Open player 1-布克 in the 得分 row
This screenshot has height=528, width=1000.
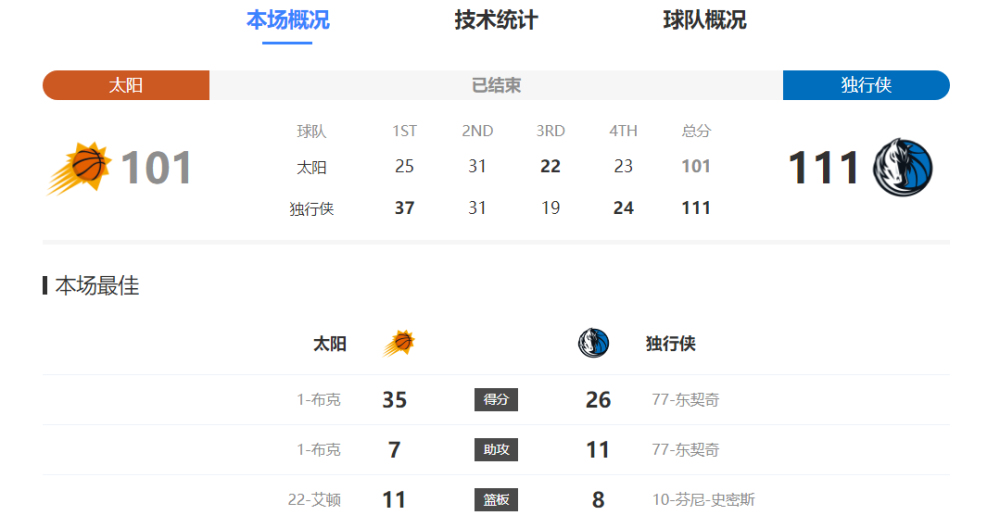pyautogui.click(x=318, y=400)
